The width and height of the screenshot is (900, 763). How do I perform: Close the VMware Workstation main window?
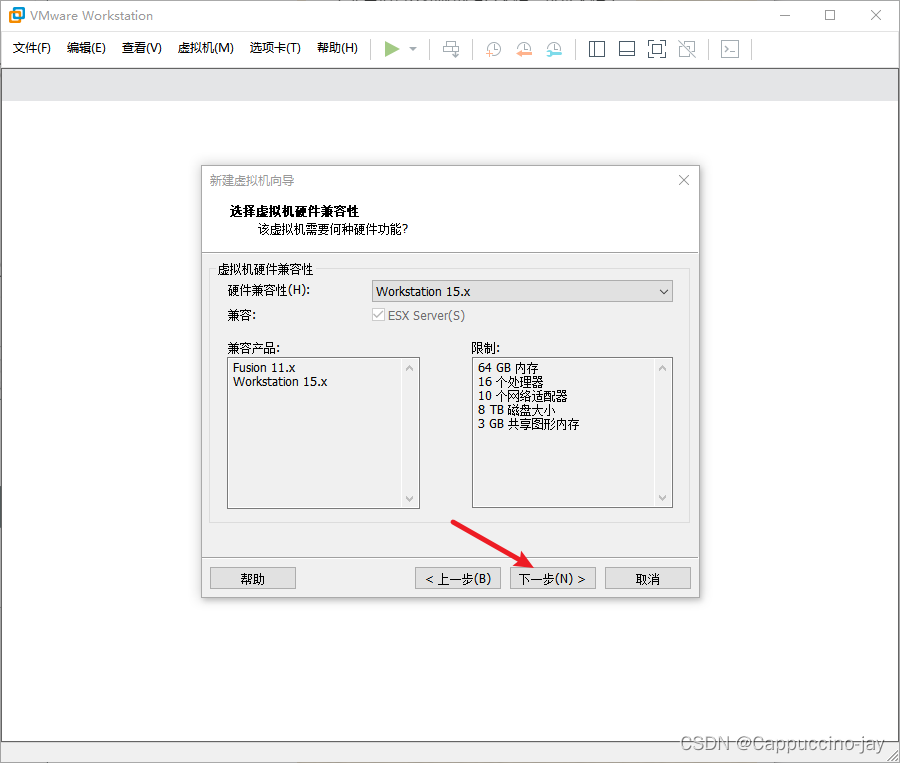pyautogui.click(x=876, y=16)
